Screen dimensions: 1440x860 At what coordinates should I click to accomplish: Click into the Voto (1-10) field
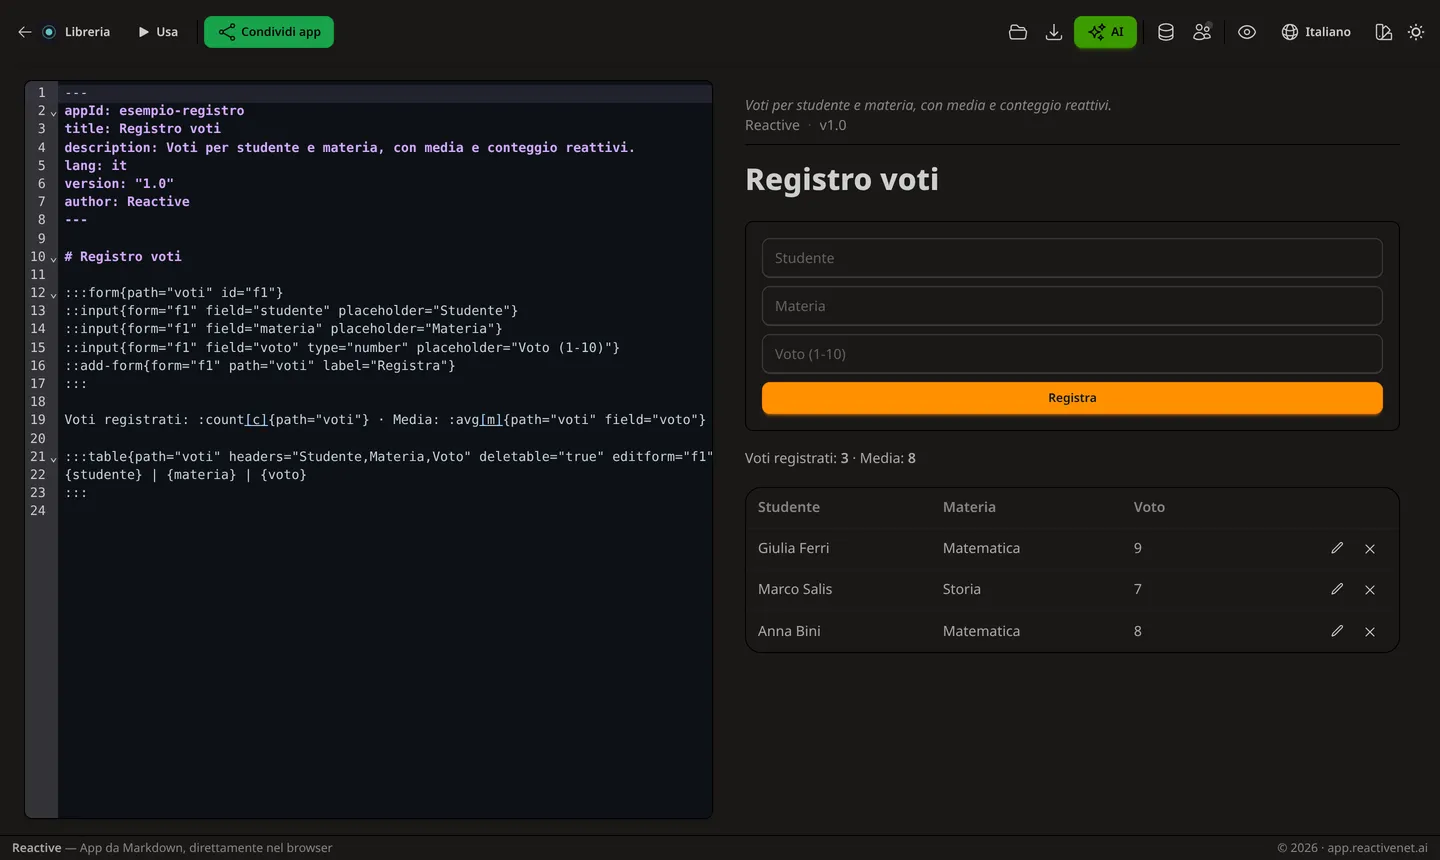(x=1072, y=354)
